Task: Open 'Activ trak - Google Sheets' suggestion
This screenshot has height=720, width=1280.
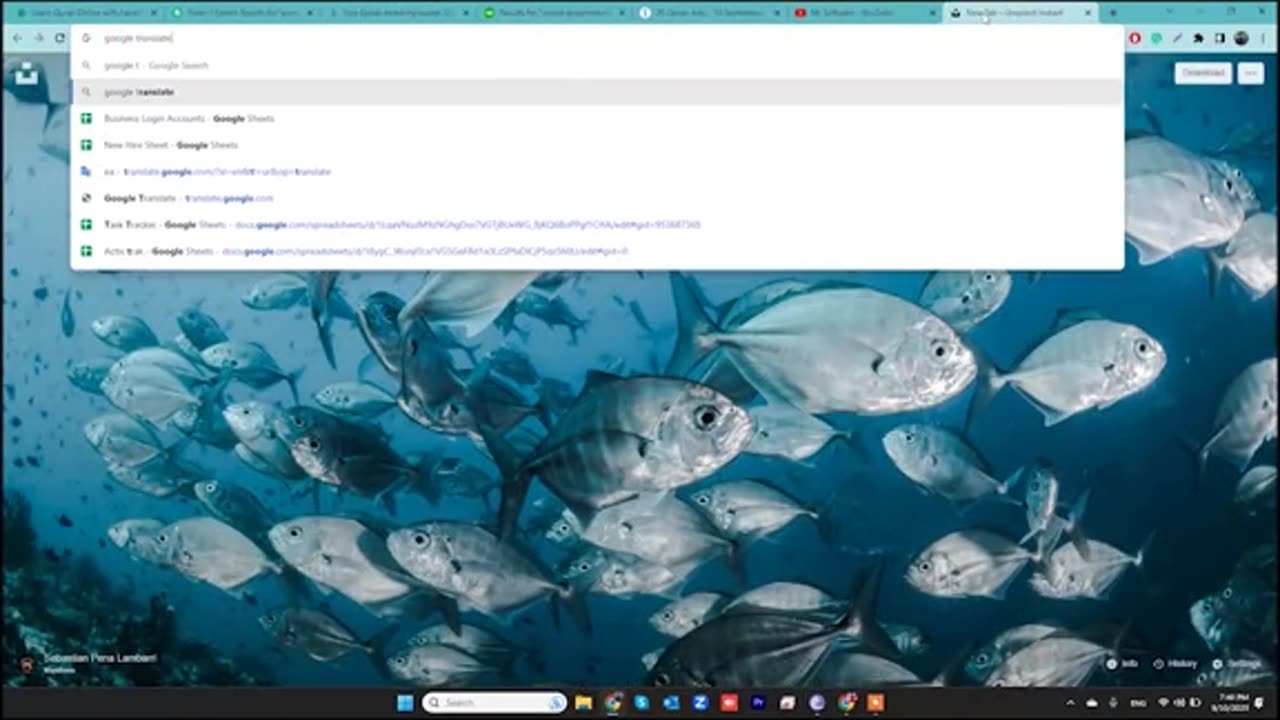Action: click(597, 251)
